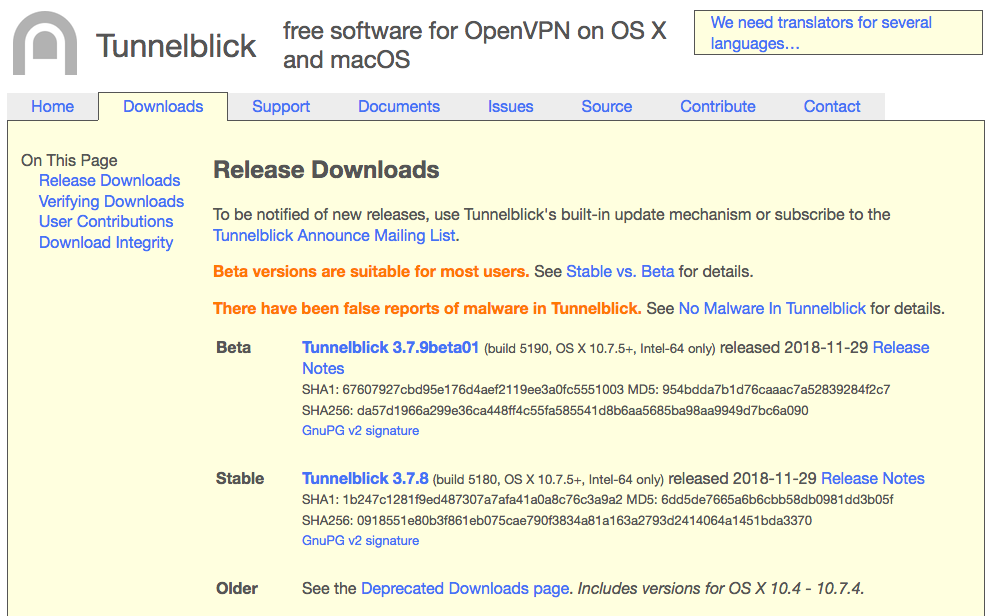The image size is (993, 616).
Task: Select the Contribute tab
Action: tap(717, 107)
